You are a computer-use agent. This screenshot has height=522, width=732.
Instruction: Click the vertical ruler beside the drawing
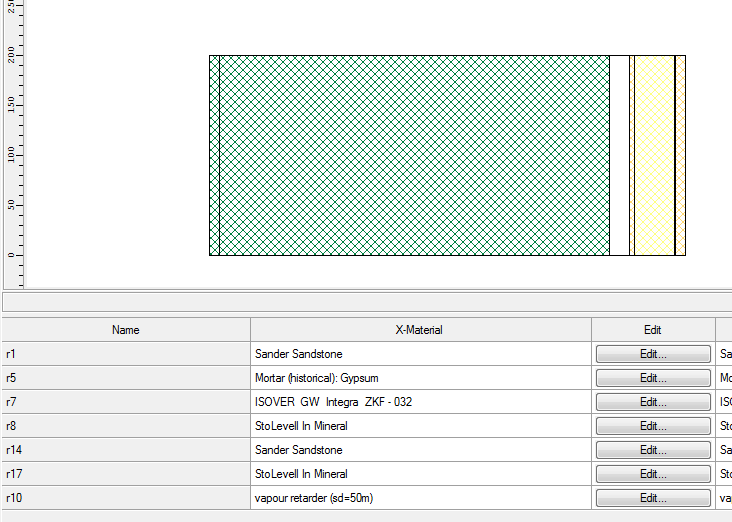tap(12, 150)
